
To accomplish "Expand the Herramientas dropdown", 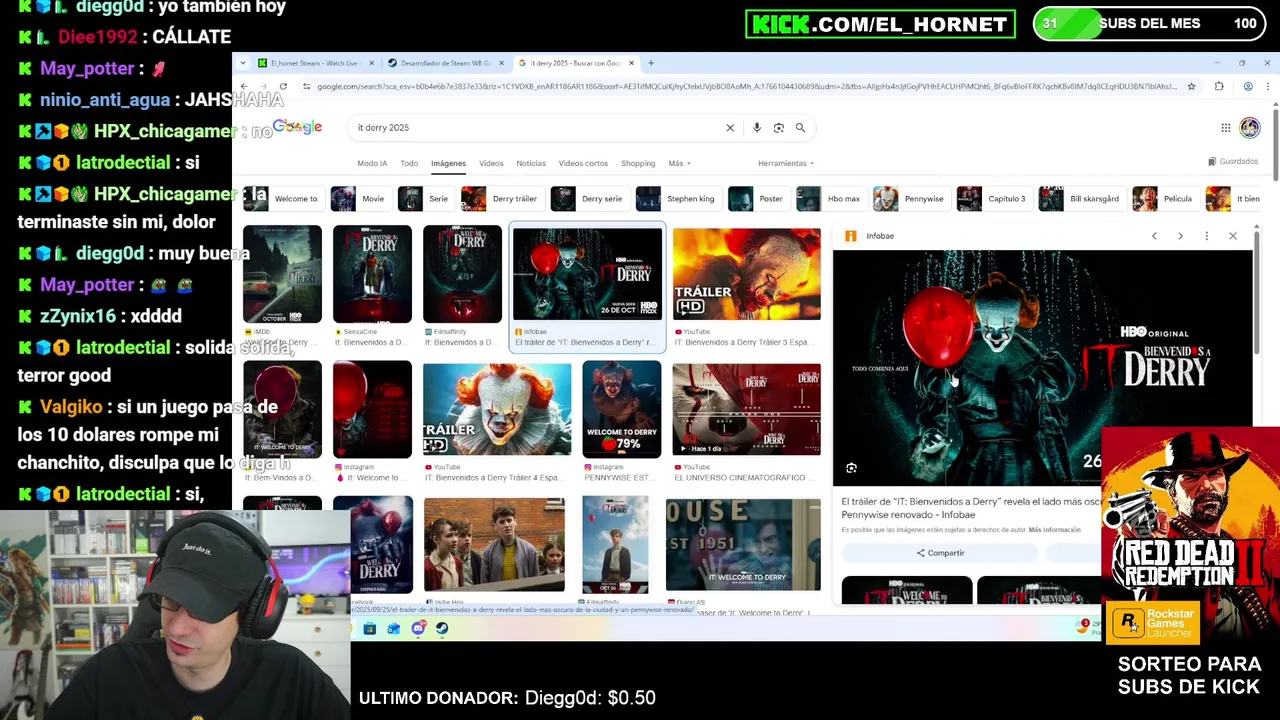I will click(x=786, y=163).
